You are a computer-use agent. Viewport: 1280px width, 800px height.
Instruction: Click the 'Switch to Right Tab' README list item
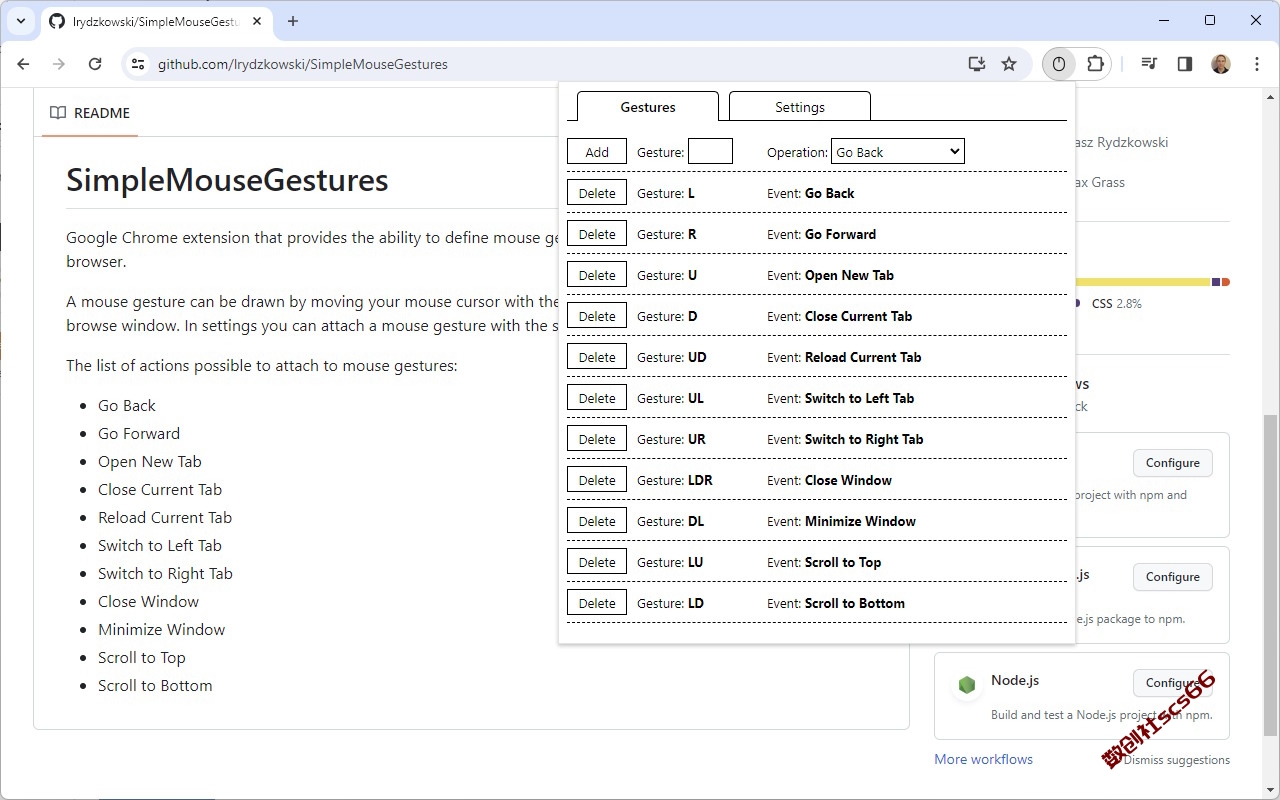click(x=165, y=573)
